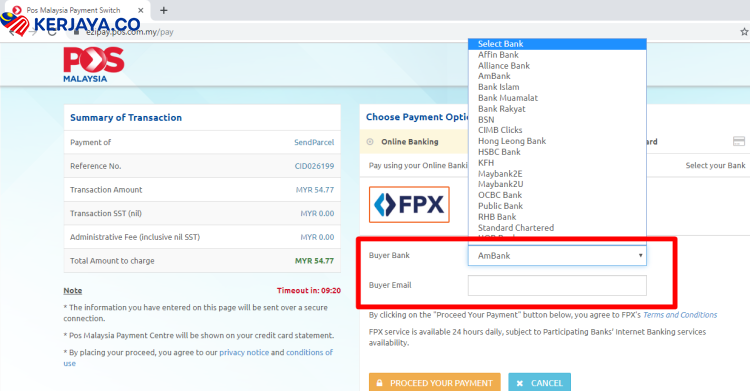750x391 pixels.
Task: Close the Pos Malaysia Payment Switch tab
Action: pos(141,10)
